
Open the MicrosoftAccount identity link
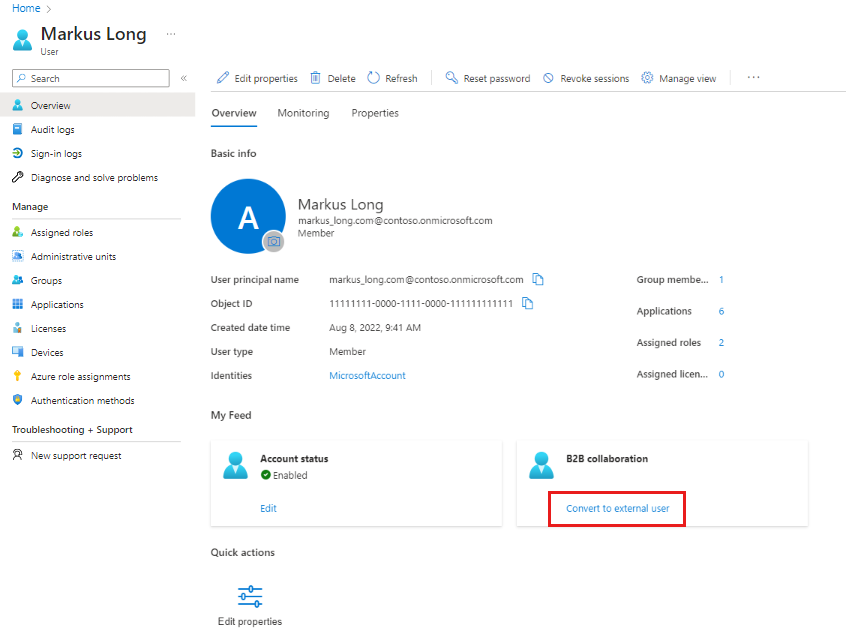[x=366, y=375]
